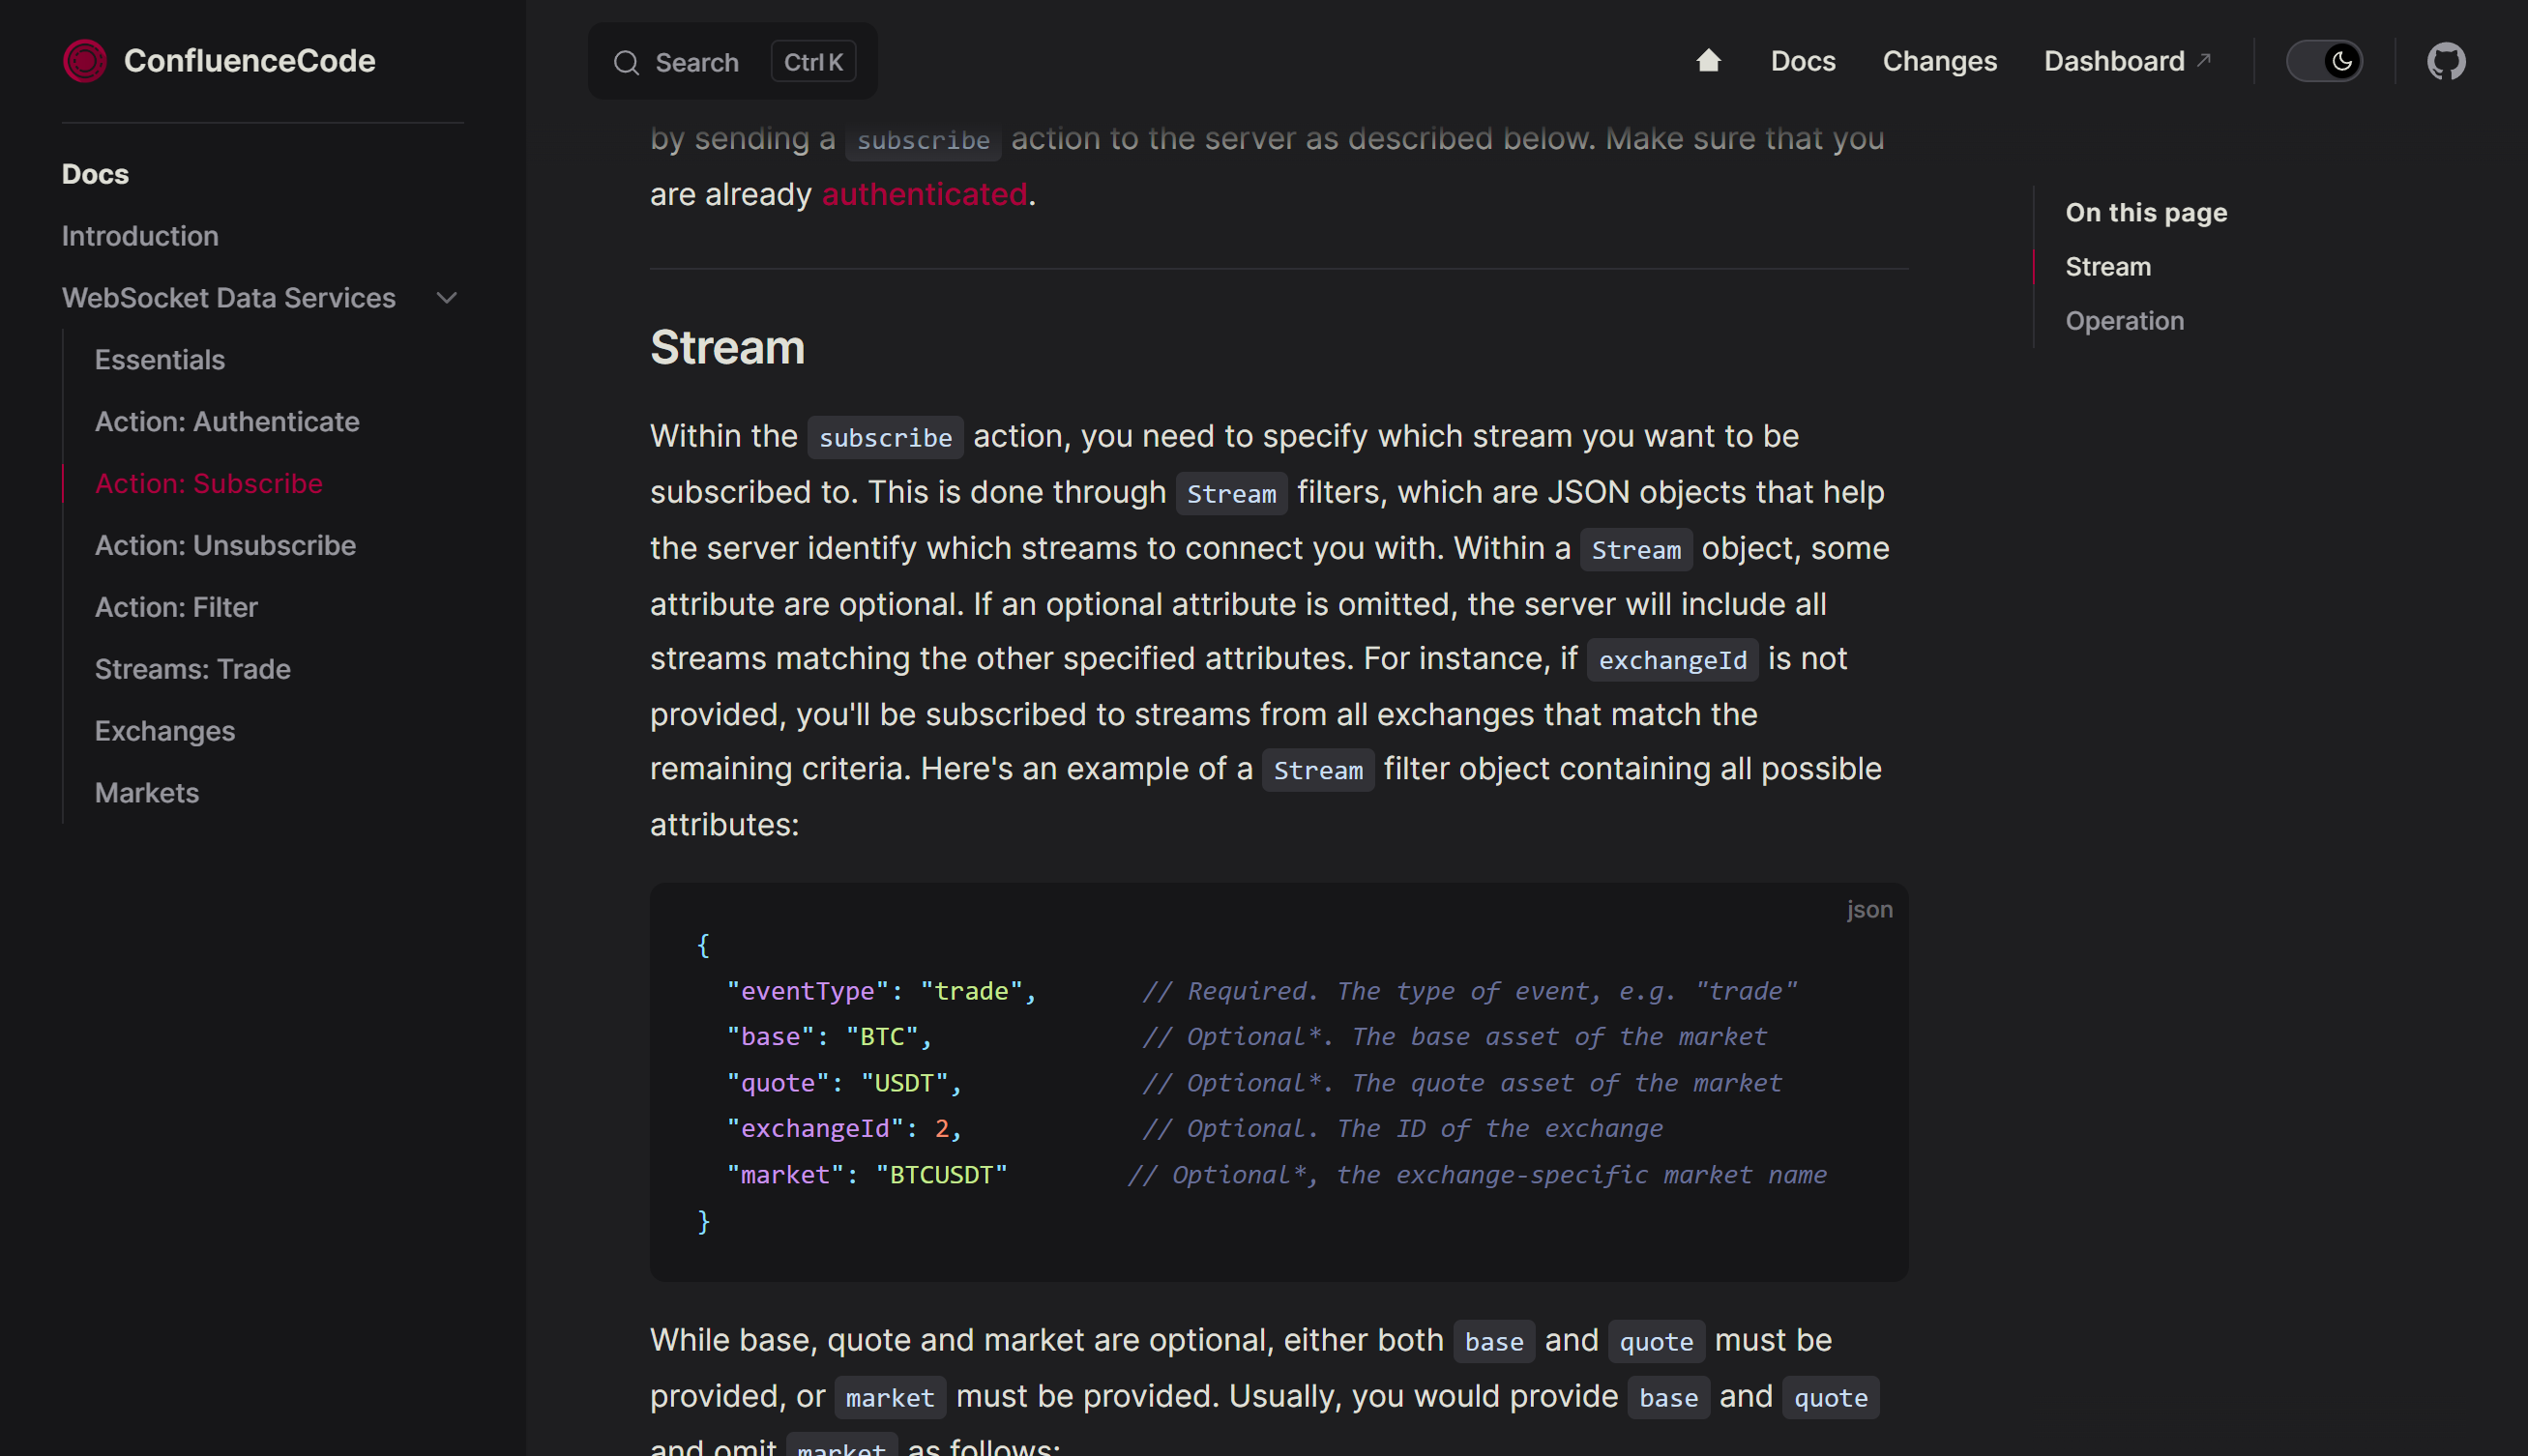Toggle dark mode theme switch
The image size is (2528, 1456).
[x=2324, y=62]
